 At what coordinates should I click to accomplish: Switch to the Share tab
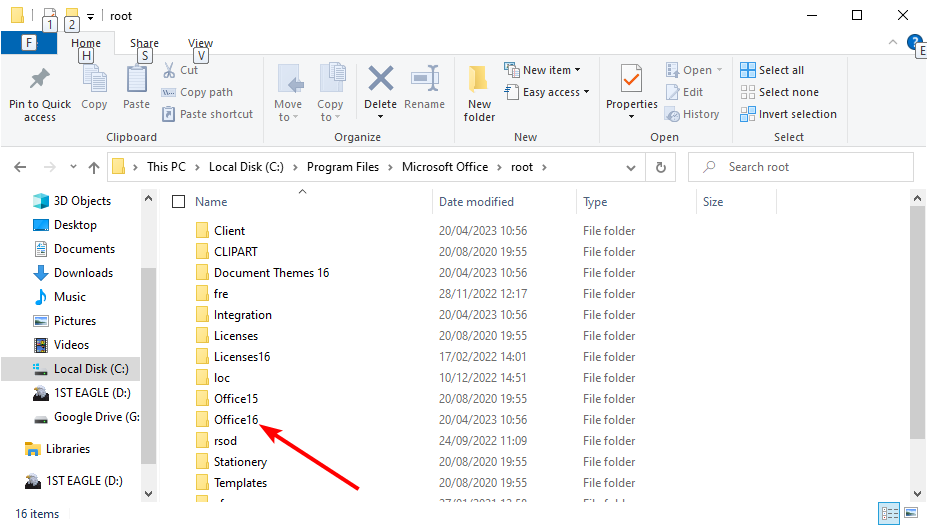[144, 43]
